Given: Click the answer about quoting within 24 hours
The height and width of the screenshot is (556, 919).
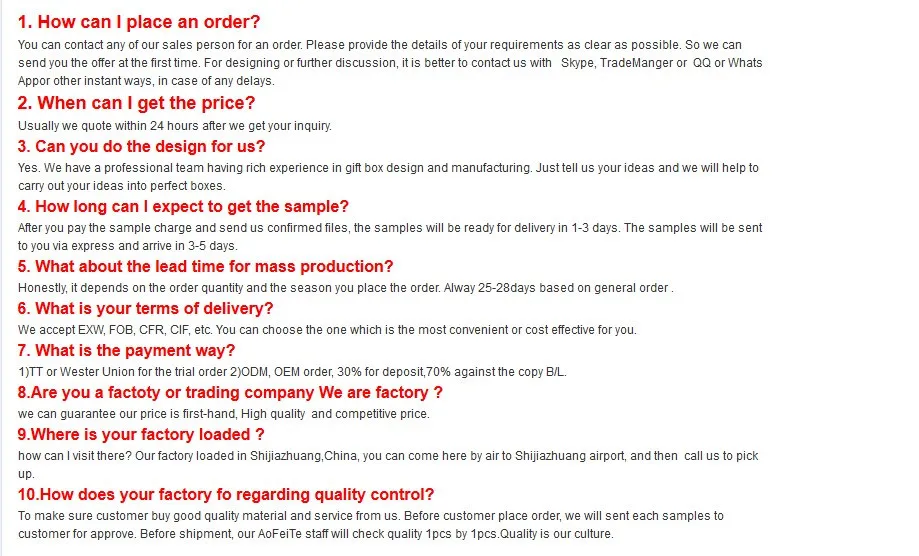Looking at the screenshot, I should (175, 125).
